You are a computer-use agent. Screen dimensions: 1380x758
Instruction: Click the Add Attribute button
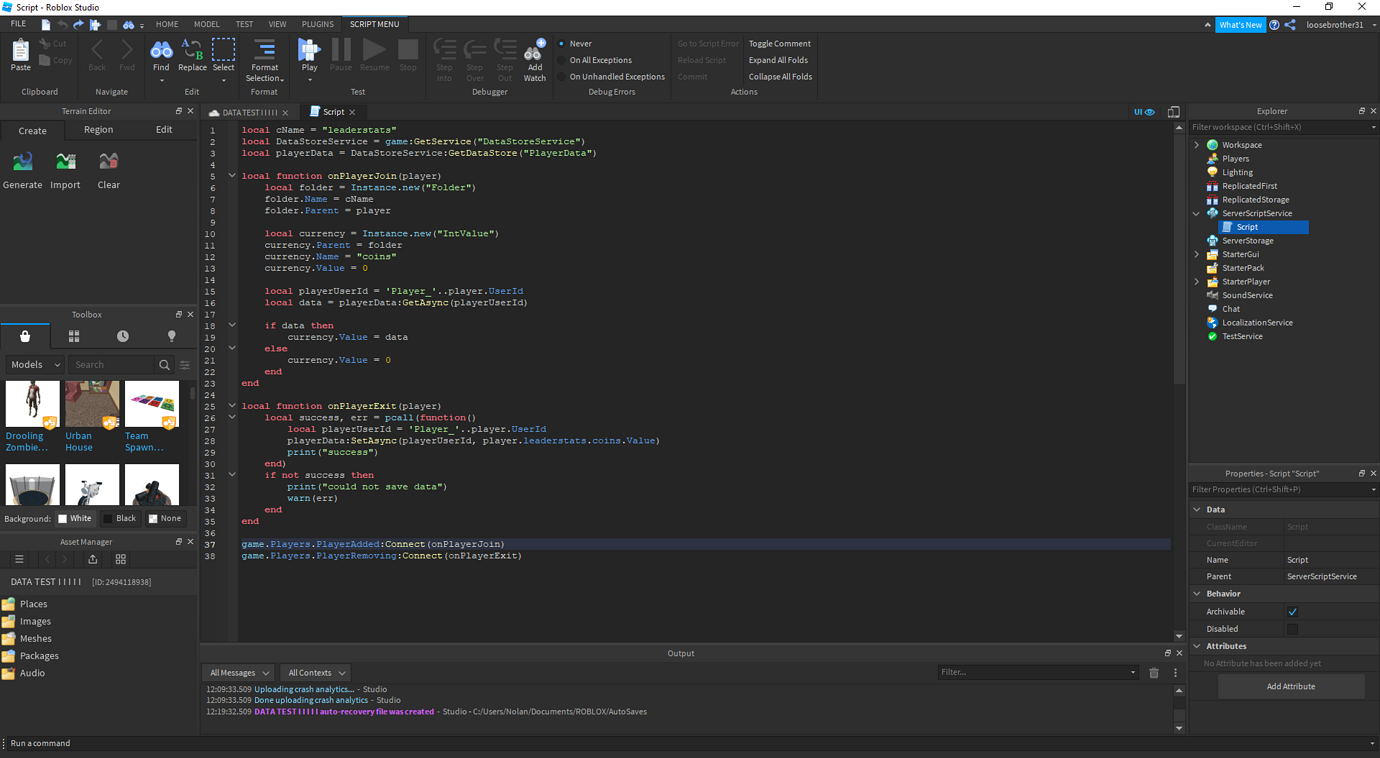(x=1291, y=686)
